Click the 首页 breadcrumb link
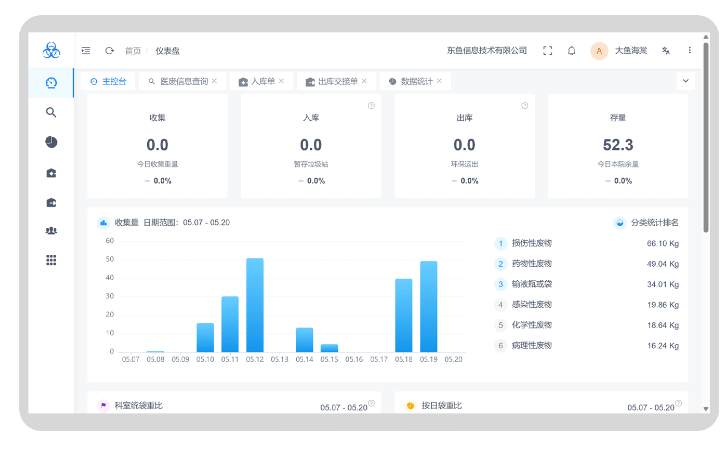The image size is (720, 450). click(132, 50)
